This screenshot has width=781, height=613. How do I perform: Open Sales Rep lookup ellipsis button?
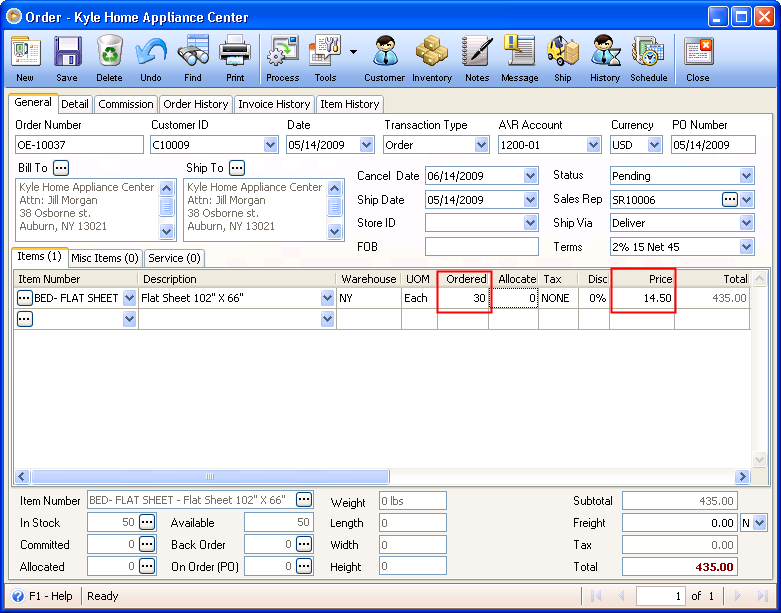click(729, 200)
